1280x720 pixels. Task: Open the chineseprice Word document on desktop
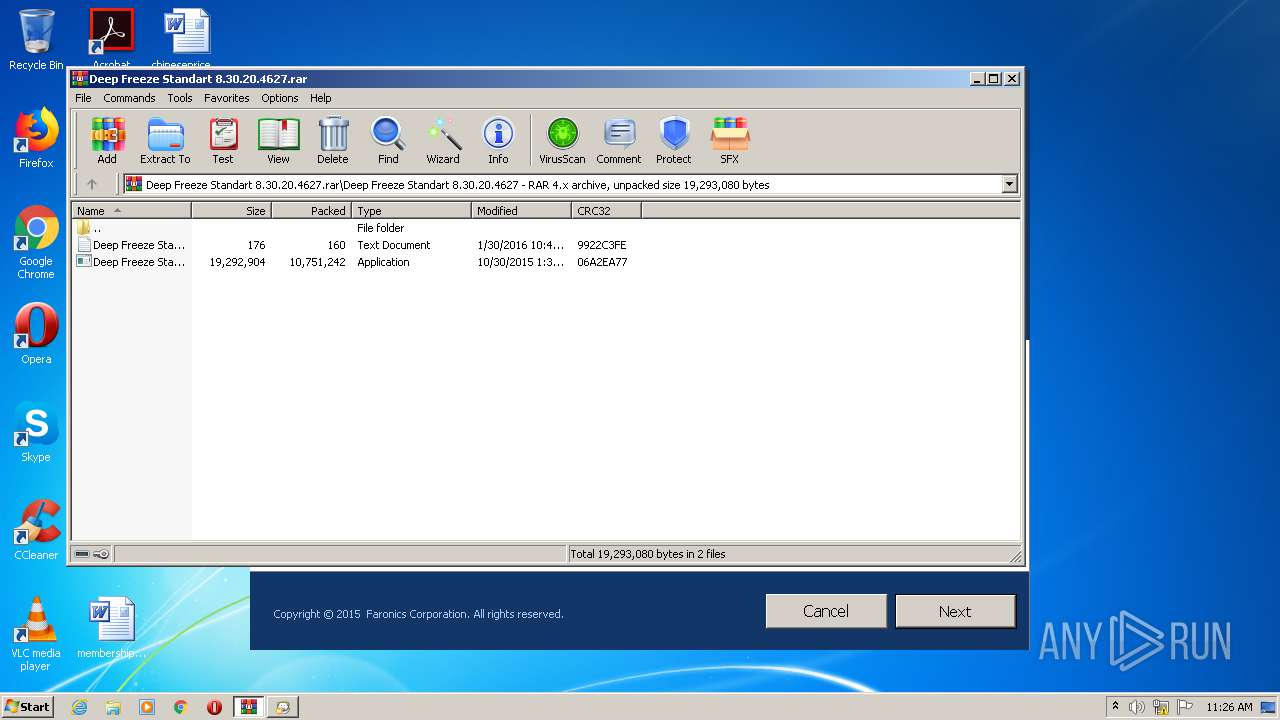[186, 38]
